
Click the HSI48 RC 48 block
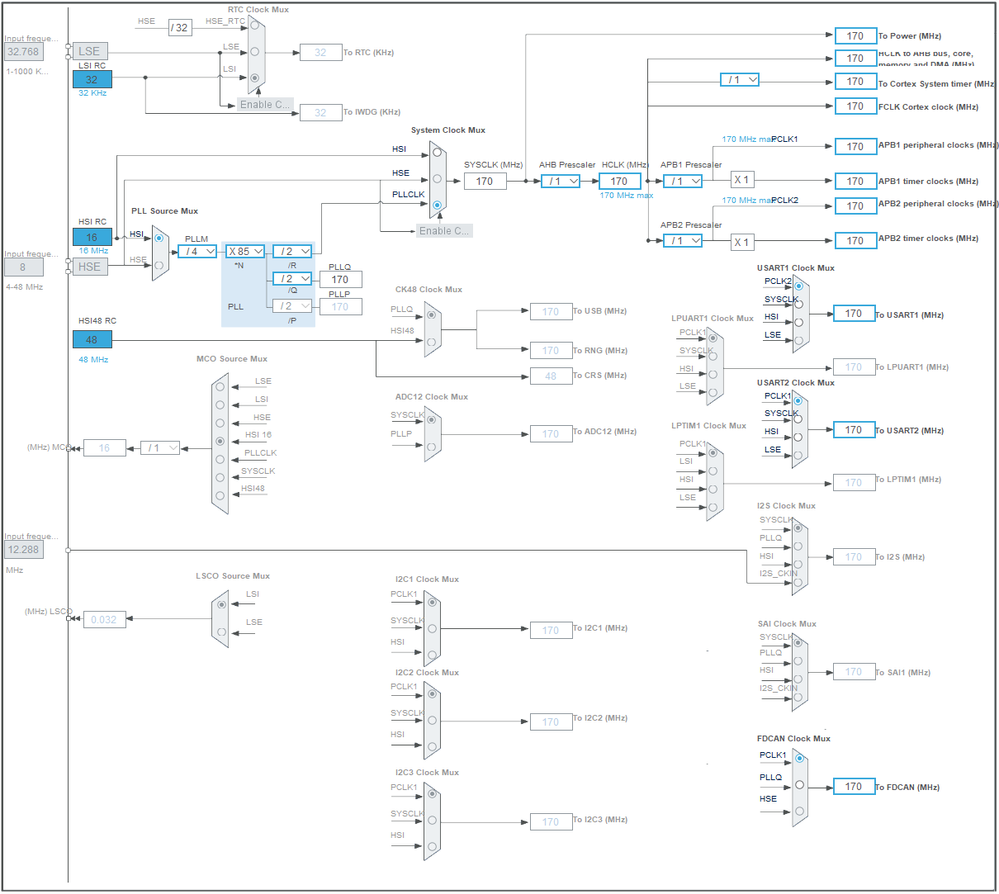(x=92, y=340)
